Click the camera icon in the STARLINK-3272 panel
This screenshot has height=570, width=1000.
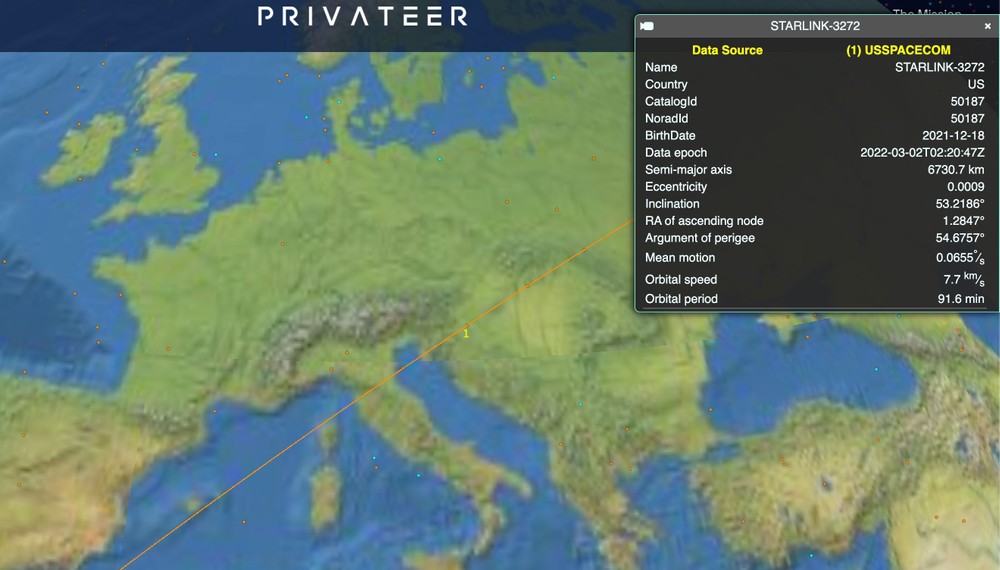click(x=647, y=26)
